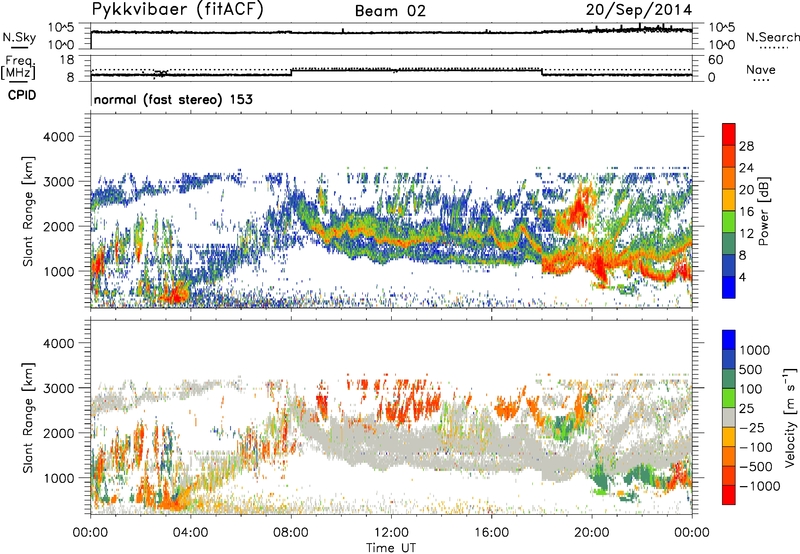Image resolution: width=800 pixels, height=554 pixels.
Task: Click the "1000" tick on Velocity colorbar
Action: click(x=755, y=350)
